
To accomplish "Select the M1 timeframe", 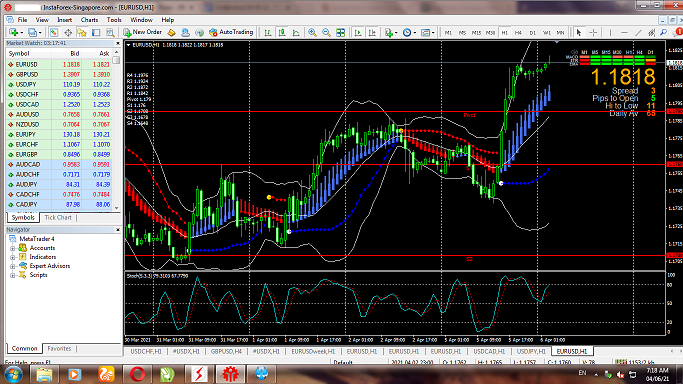I will pos(448,33).
